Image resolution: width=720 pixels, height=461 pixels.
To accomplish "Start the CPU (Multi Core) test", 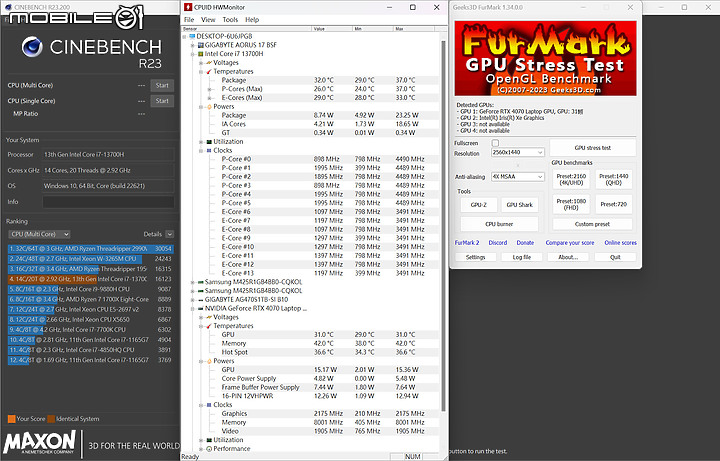I will point(162,85).
